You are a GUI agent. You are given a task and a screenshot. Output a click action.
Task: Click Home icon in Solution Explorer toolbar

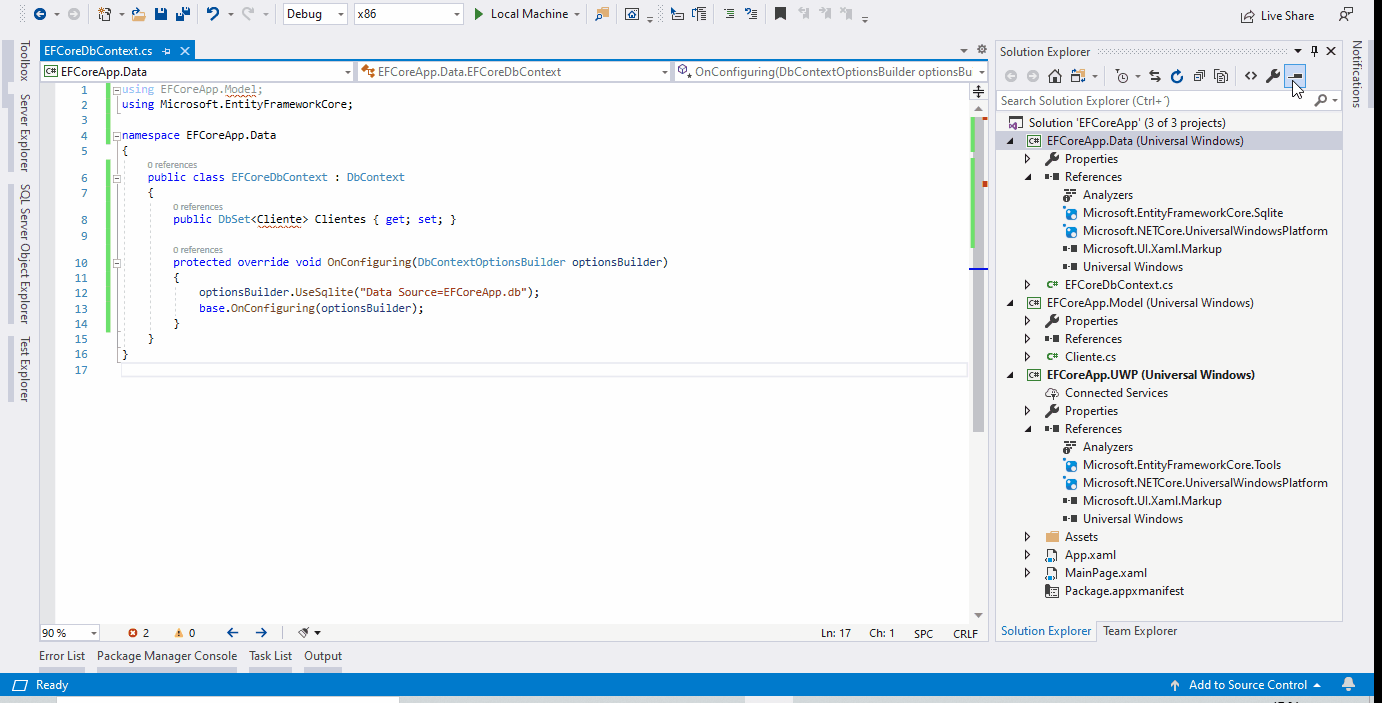pyautogui.click(x=1055, y=76)
